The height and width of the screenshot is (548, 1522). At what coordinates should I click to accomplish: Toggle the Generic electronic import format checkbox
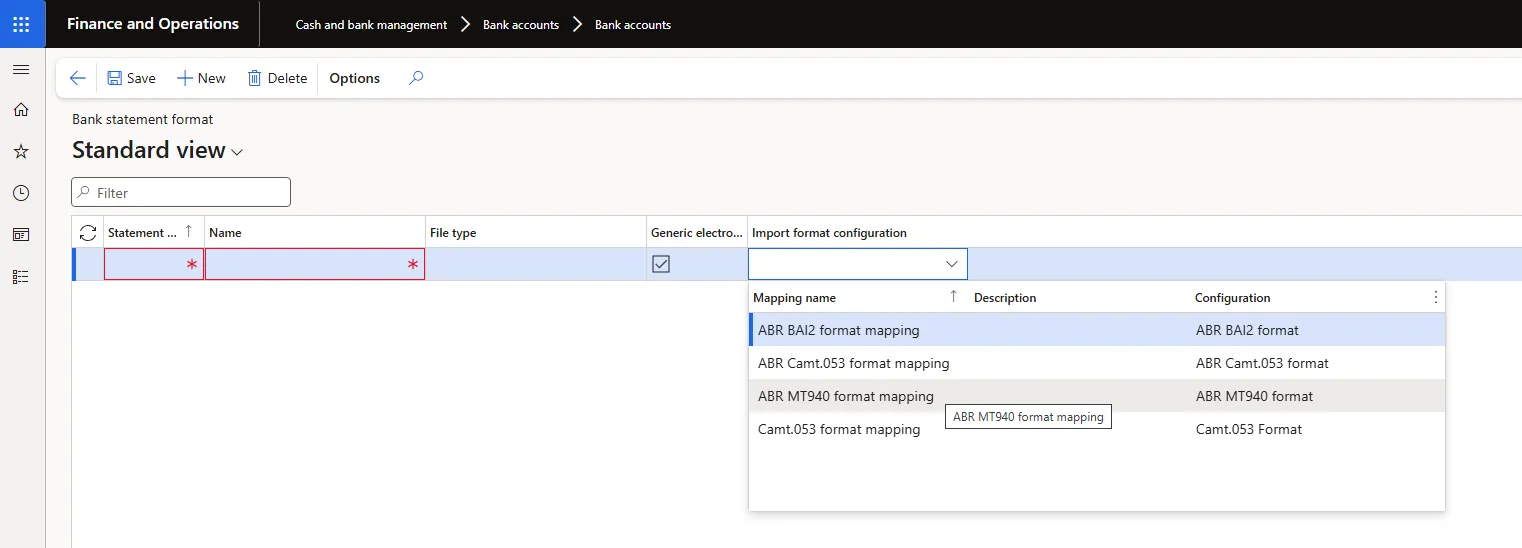tap(661, 264)
